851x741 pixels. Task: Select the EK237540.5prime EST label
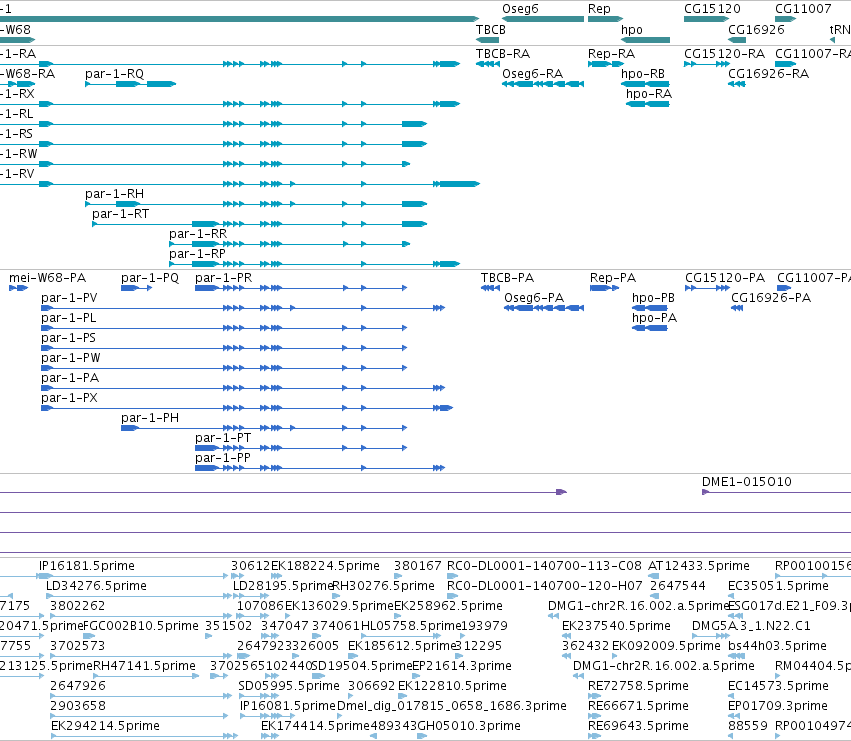[x=617, y=626]
